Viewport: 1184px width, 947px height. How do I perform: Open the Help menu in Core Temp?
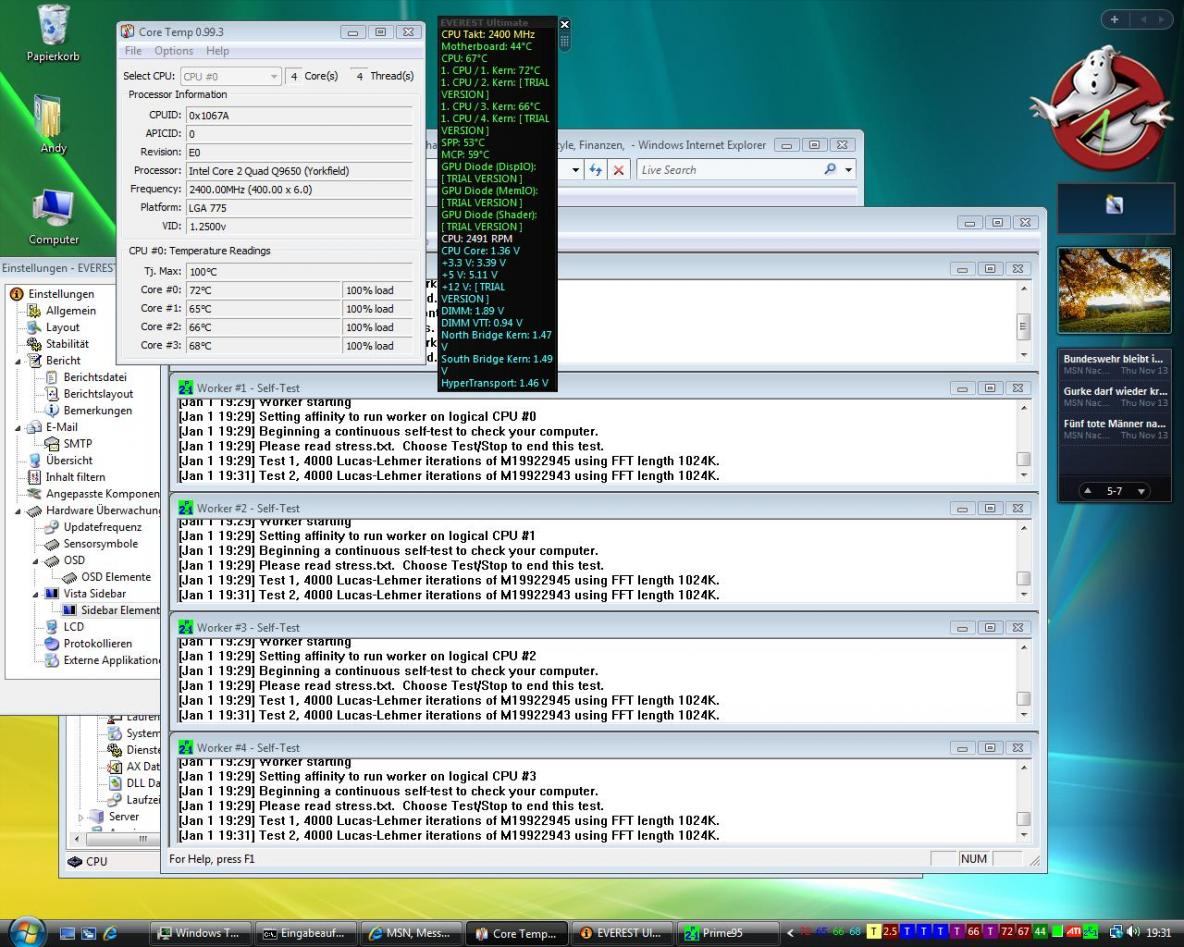217,51
